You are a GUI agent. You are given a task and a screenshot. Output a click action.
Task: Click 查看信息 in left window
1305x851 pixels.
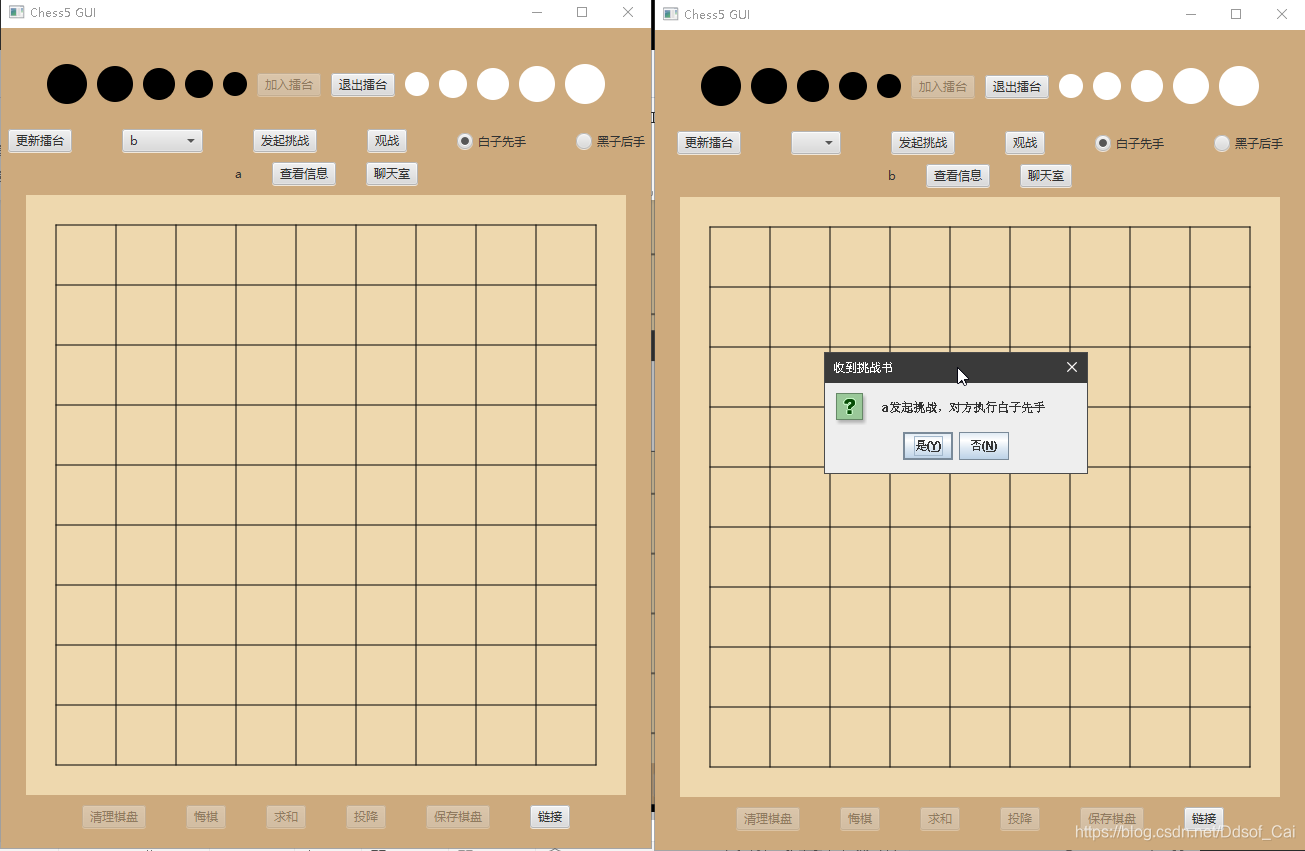[304, 174]
